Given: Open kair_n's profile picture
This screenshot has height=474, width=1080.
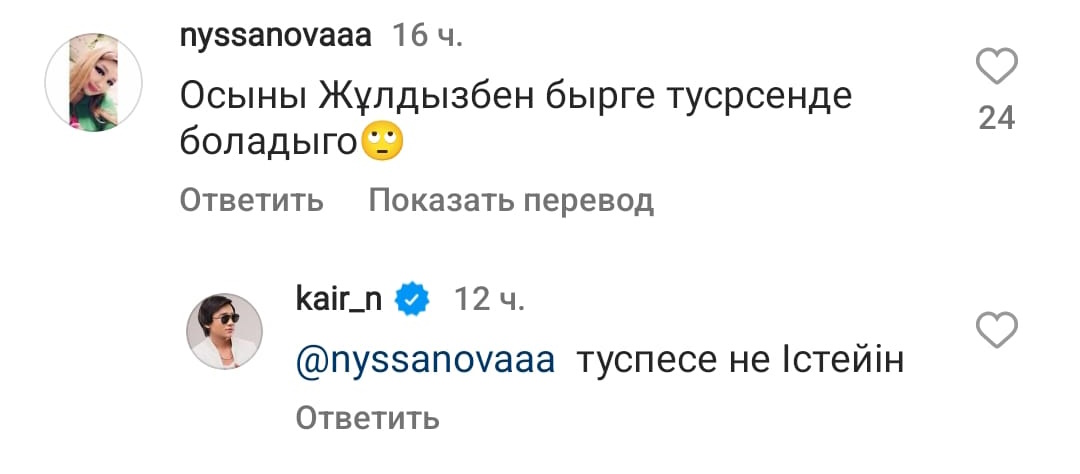Looking at the screenshot, I should pos(225,331).
